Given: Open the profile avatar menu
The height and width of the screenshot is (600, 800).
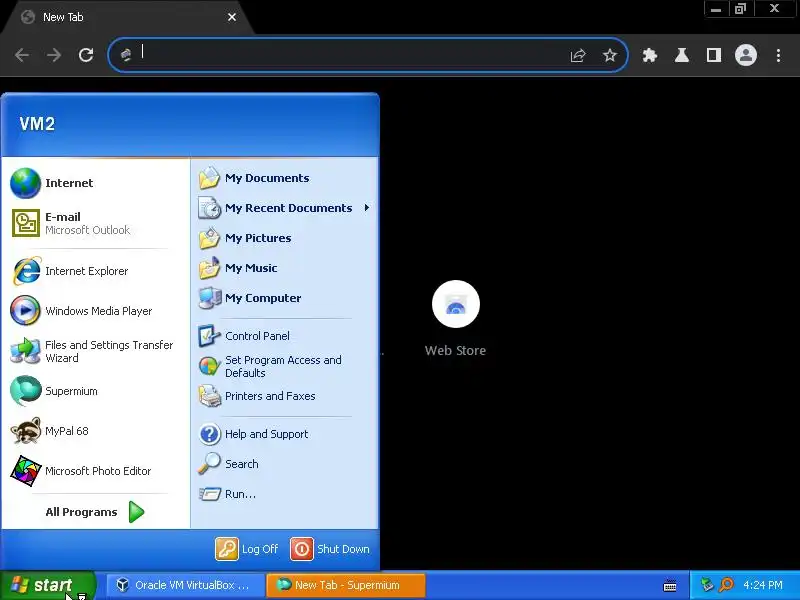Looking at the screenshot, I should 745,55.
